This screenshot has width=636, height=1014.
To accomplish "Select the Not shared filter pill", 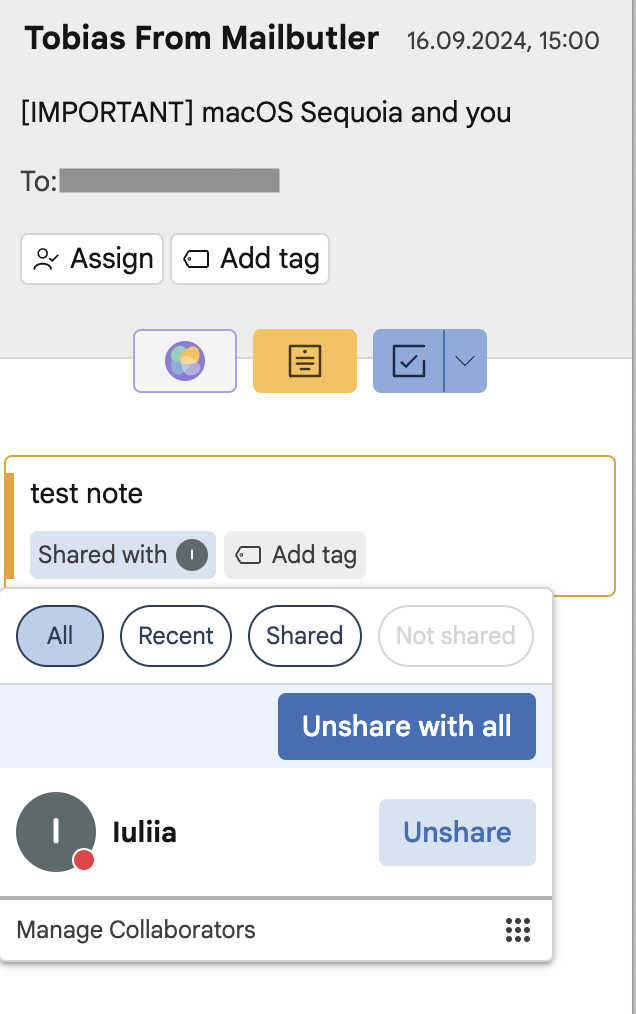I will tap(455, 636).
